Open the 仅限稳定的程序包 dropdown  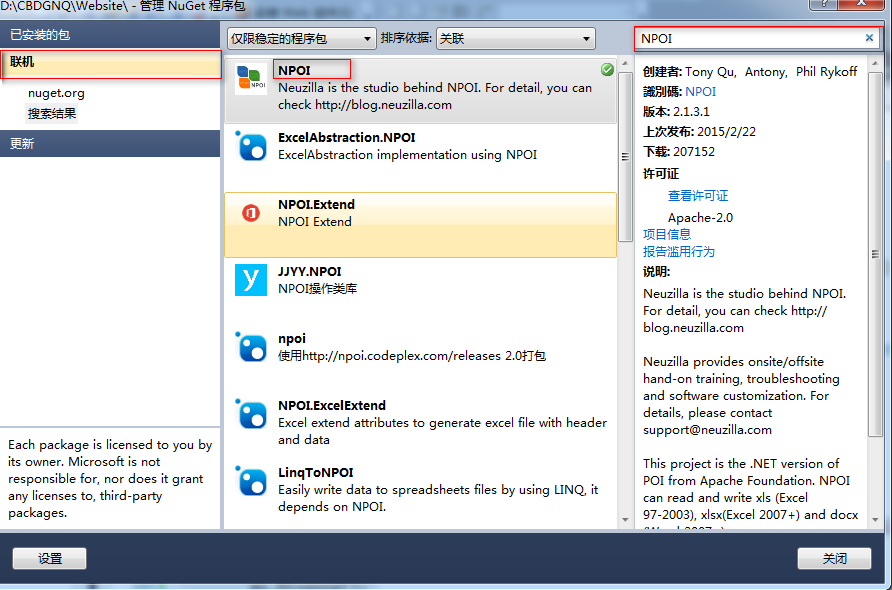click(x=302, y=39)
